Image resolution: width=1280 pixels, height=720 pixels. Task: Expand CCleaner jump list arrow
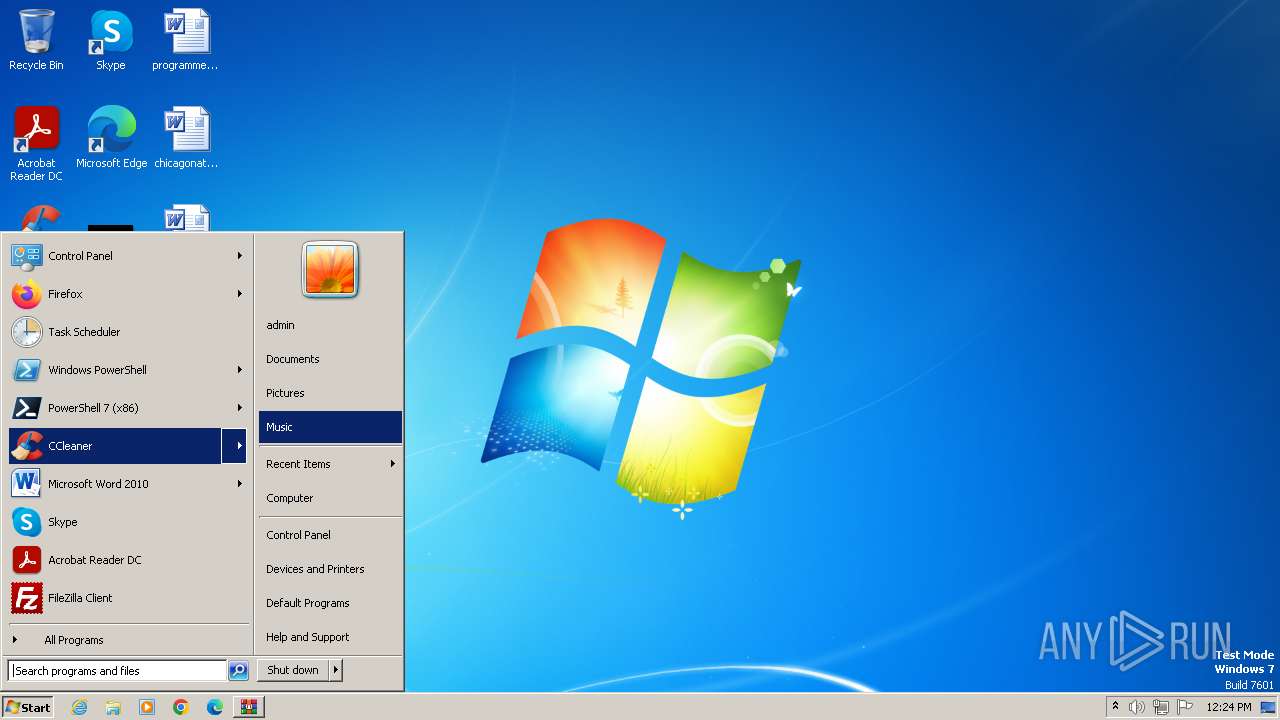click(236, 446)
